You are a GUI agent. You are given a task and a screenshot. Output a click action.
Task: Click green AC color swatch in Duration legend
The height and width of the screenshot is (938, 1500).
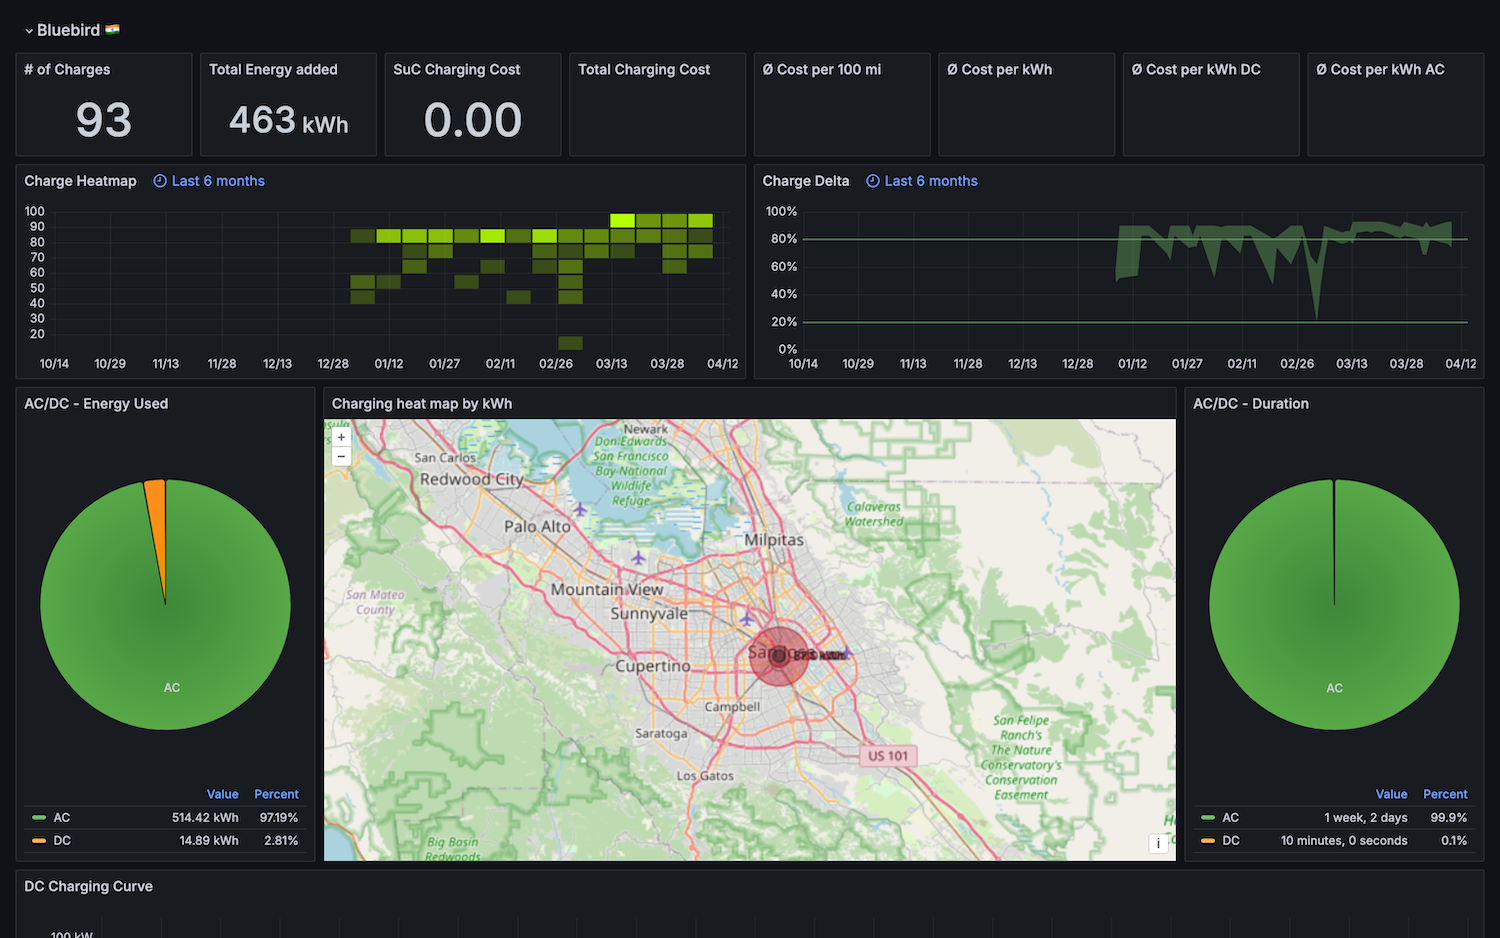(1208, 818)
